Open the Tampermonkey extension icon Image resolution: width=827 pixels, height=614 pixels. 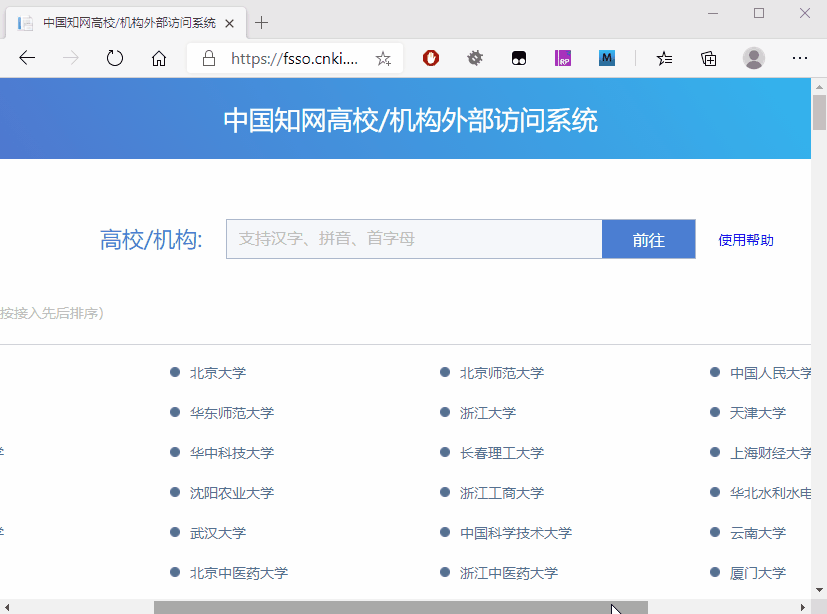pyautogui.click(x=519, y=58)
